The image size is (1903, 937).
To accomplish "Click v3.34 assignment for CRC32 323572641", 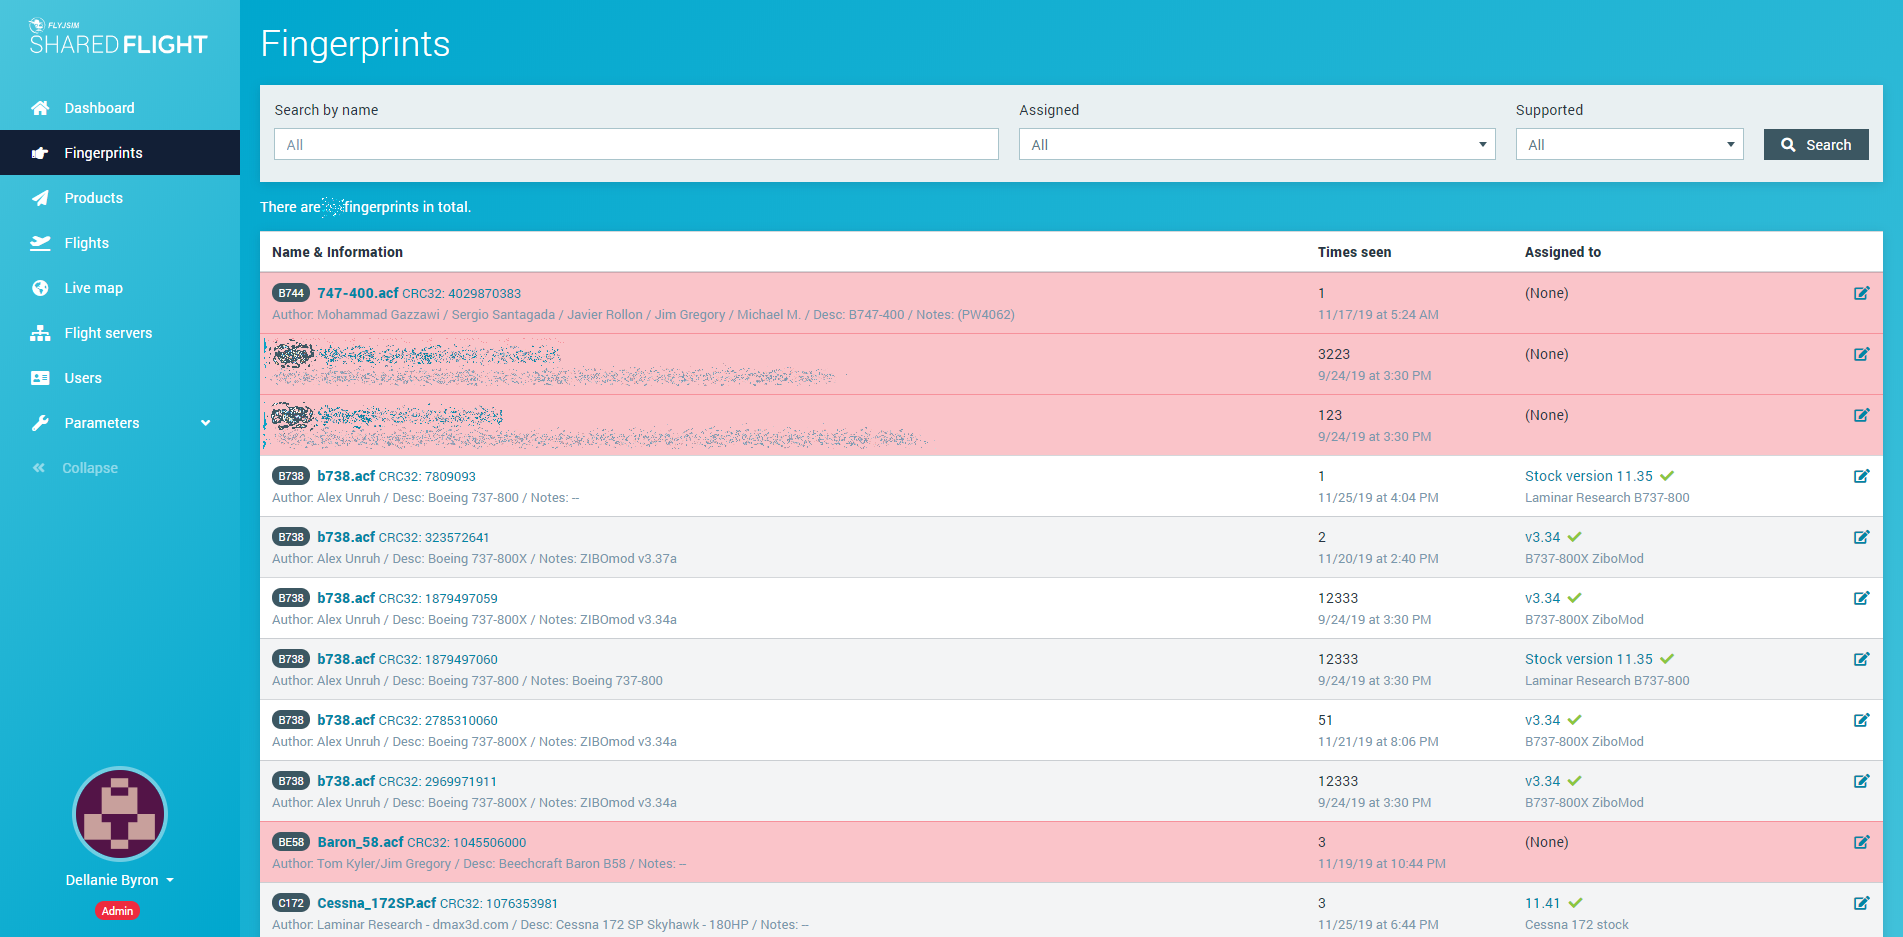I will click(x=1543, y=537).
